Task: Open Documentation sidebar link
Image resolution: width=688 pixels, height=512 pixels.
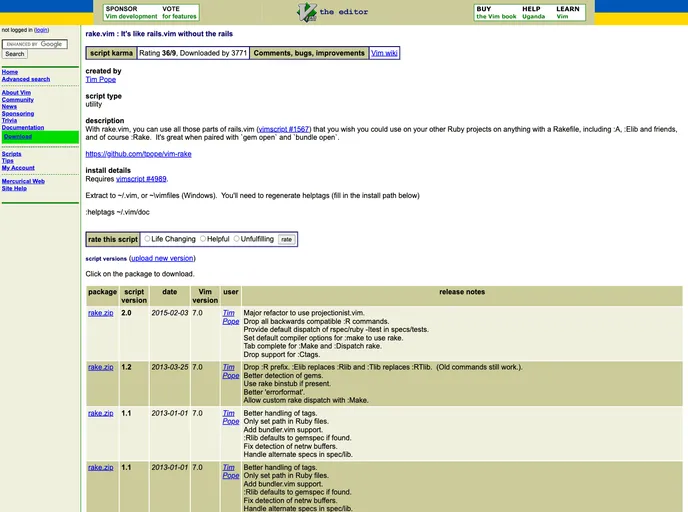Action: tap(23, 127)
